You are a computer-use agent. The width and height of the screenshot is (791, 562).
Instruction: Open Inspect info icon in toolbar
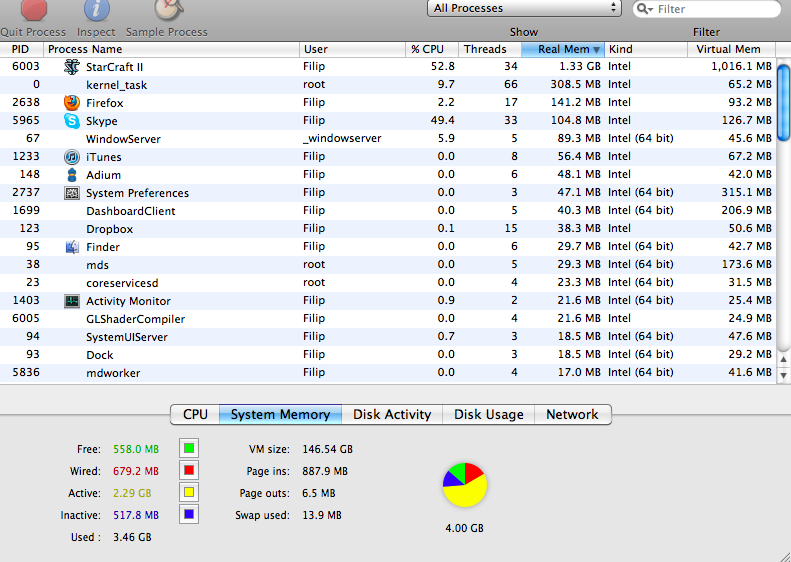point(97,10)
